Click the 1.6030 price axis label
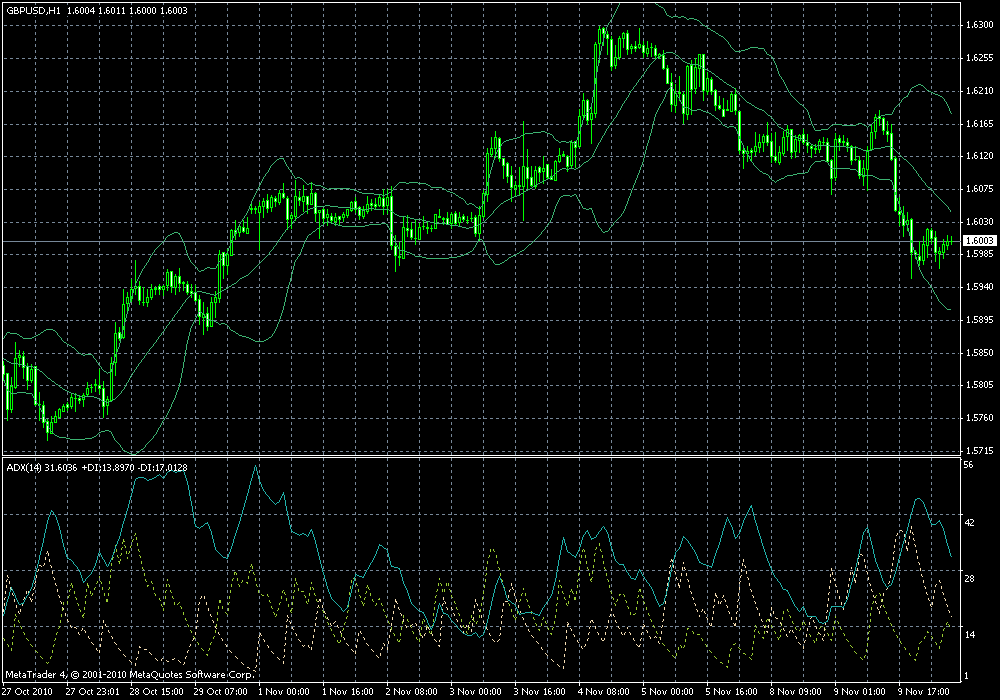The image size is (1000, 700). click(980, 222)
